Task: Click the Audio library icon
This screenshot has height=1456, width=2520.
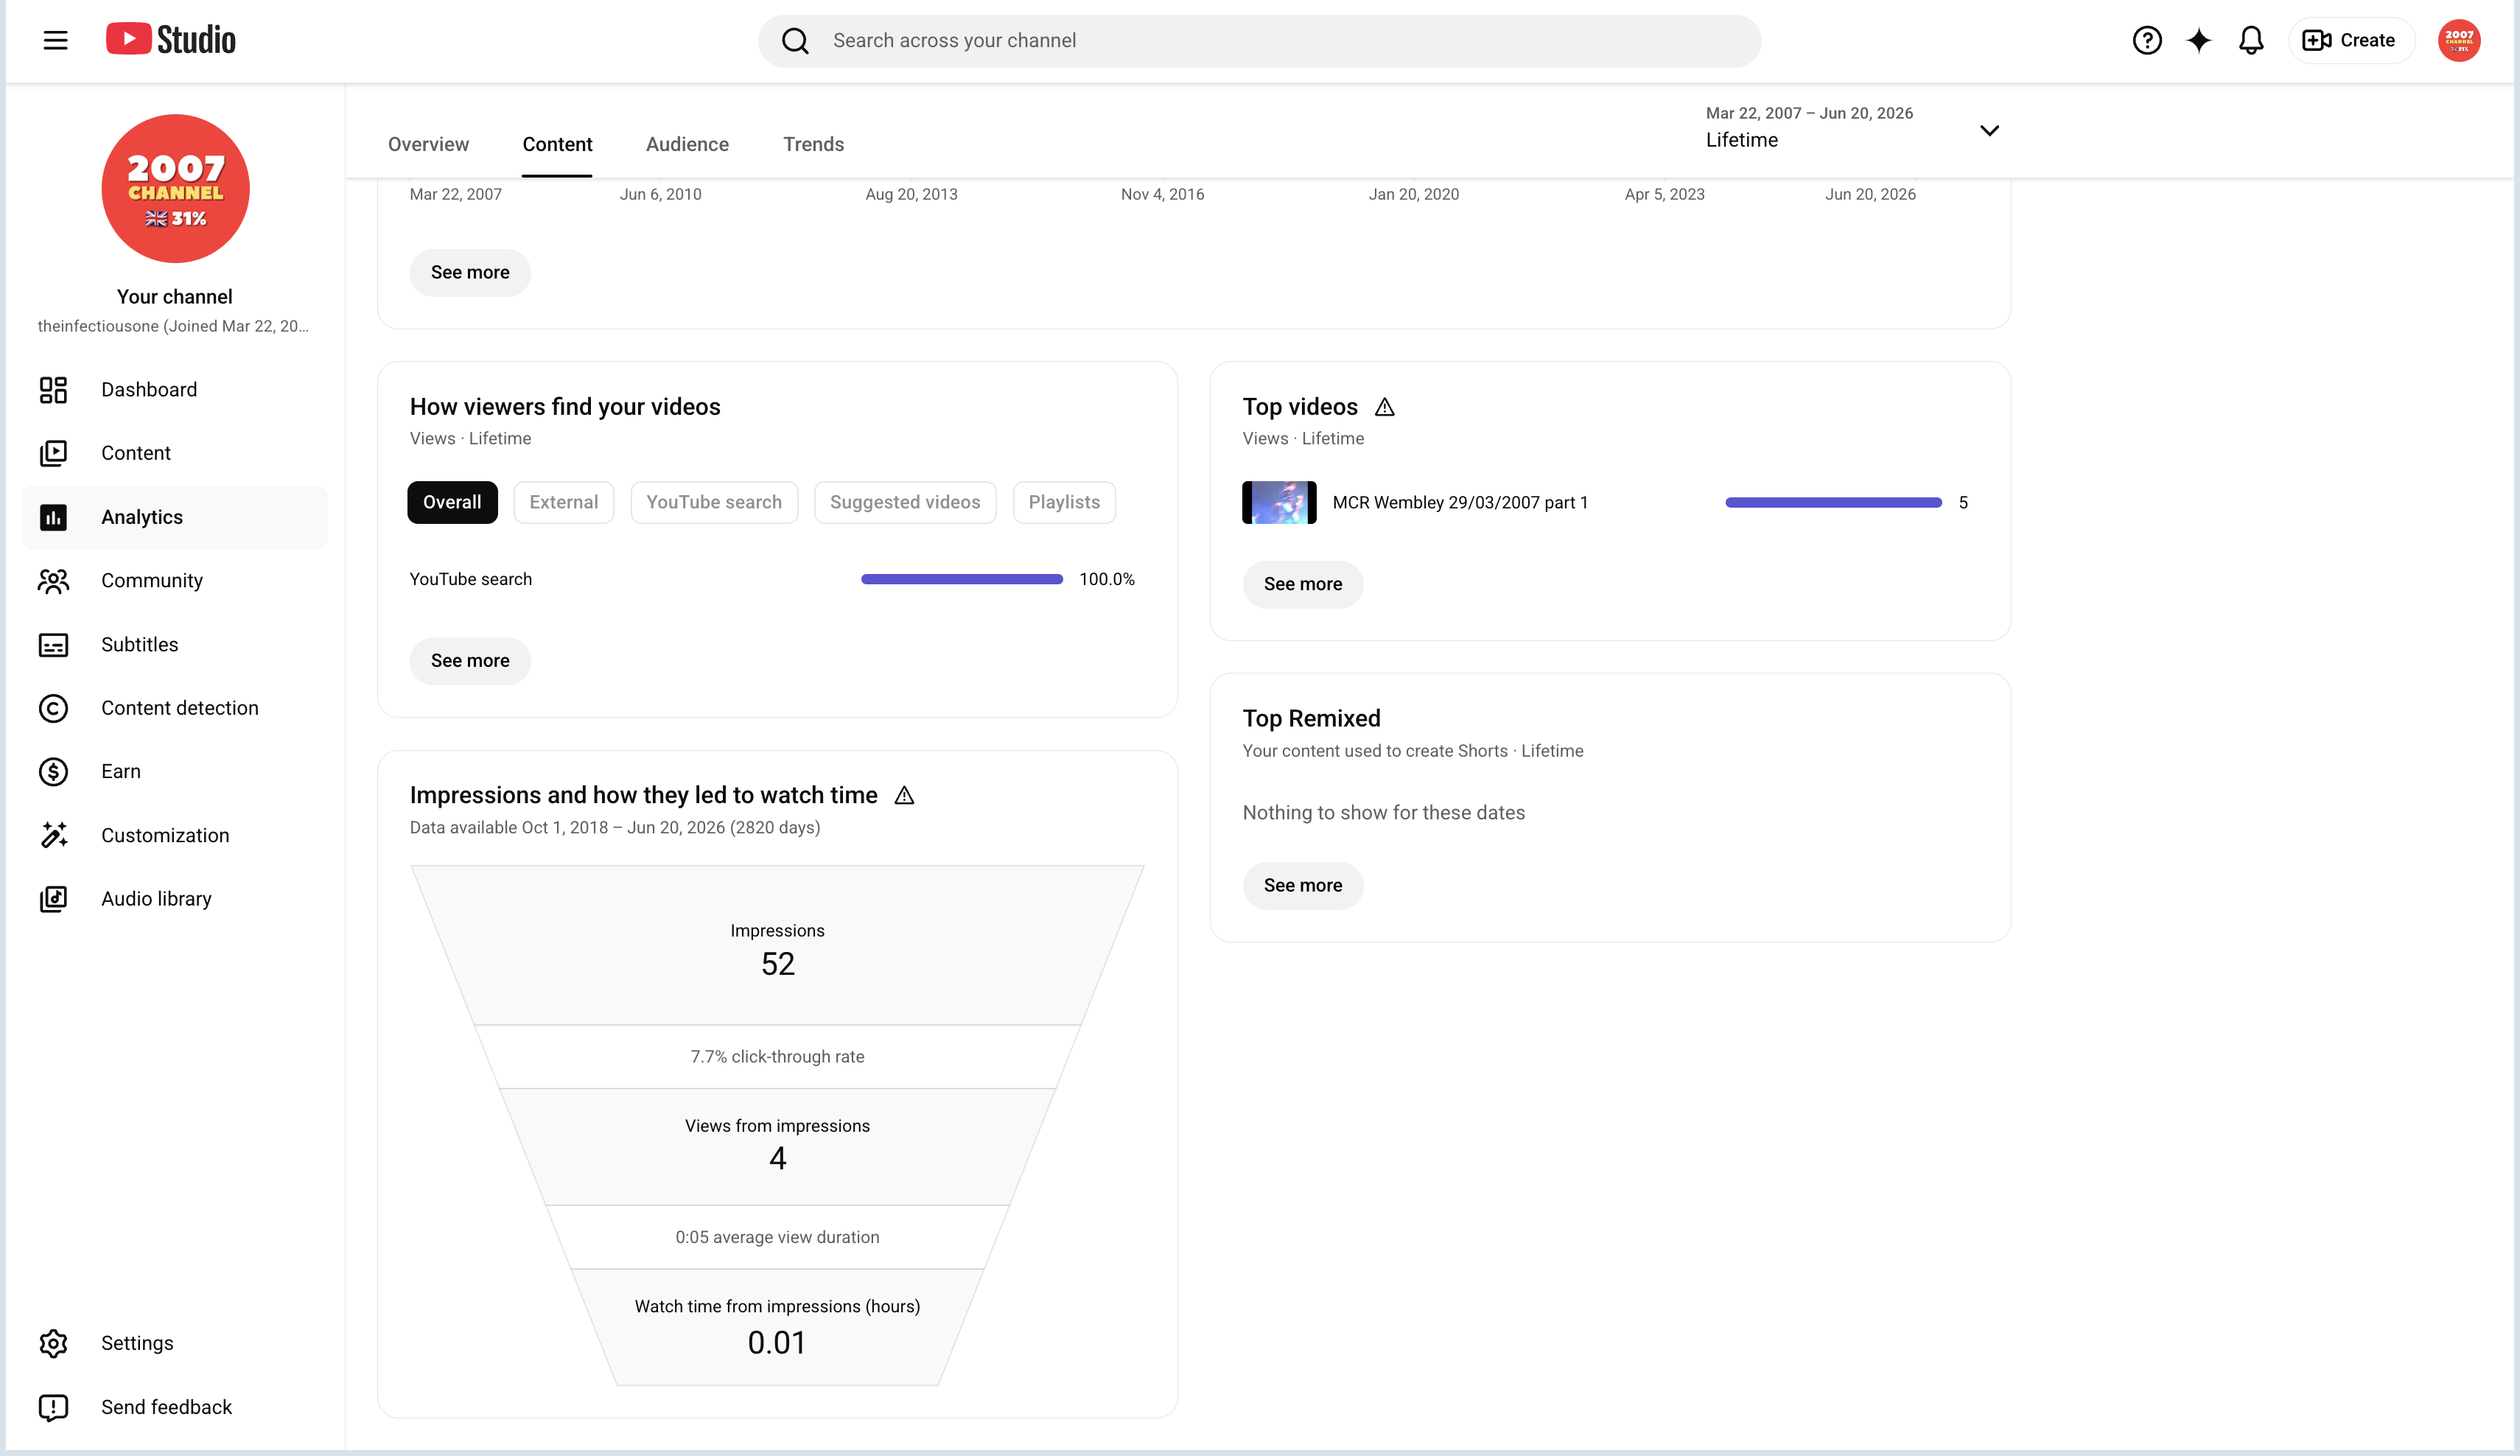Action: coord(53,899)
